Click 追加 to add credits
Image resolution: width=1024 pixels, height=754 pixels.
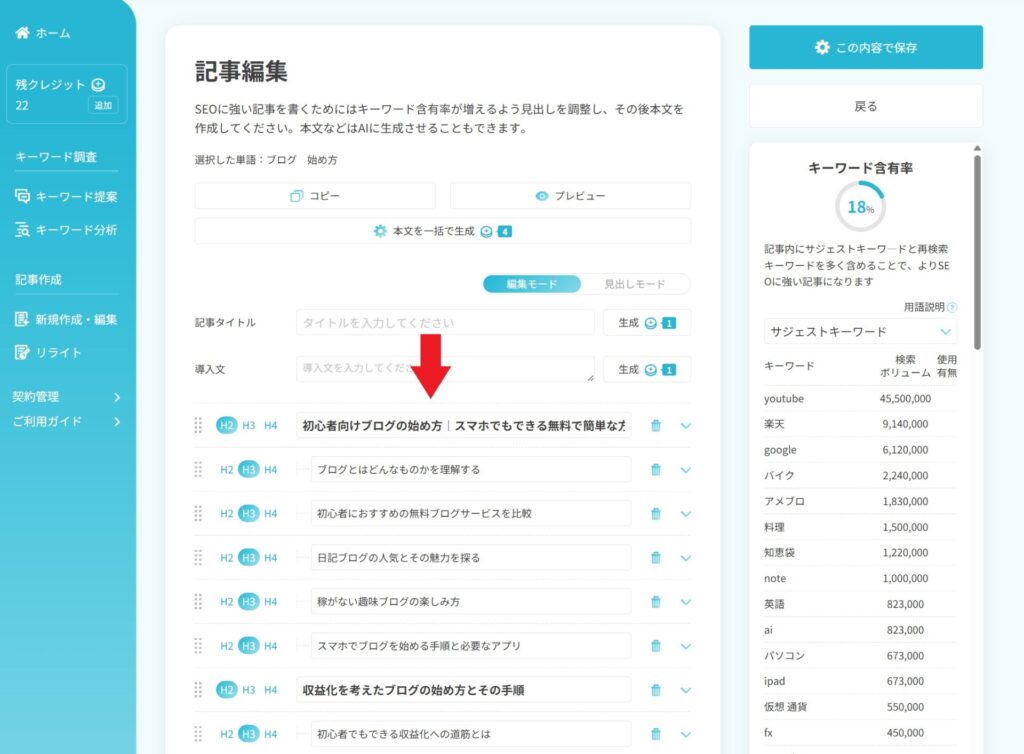(104, 104)
